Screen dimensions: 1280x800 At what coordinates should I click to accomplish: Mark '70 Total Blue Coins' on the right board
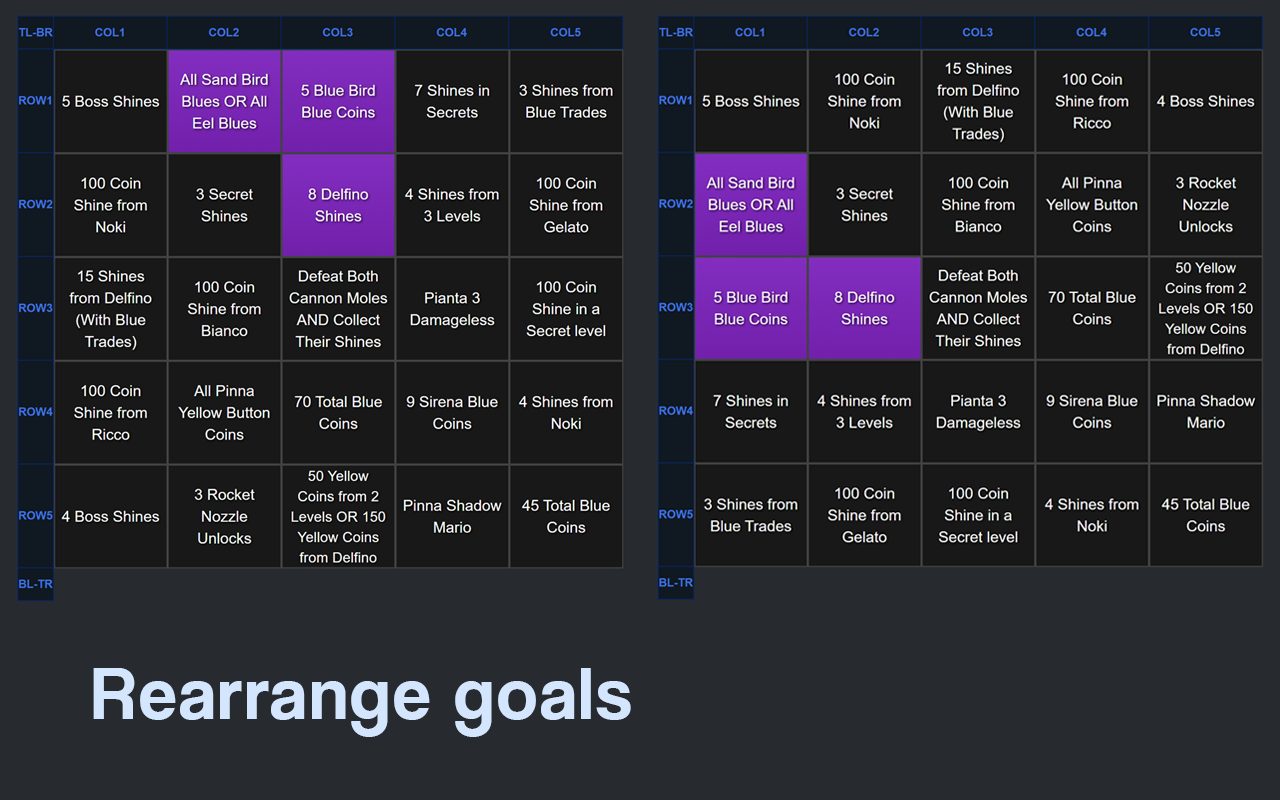1091,308
